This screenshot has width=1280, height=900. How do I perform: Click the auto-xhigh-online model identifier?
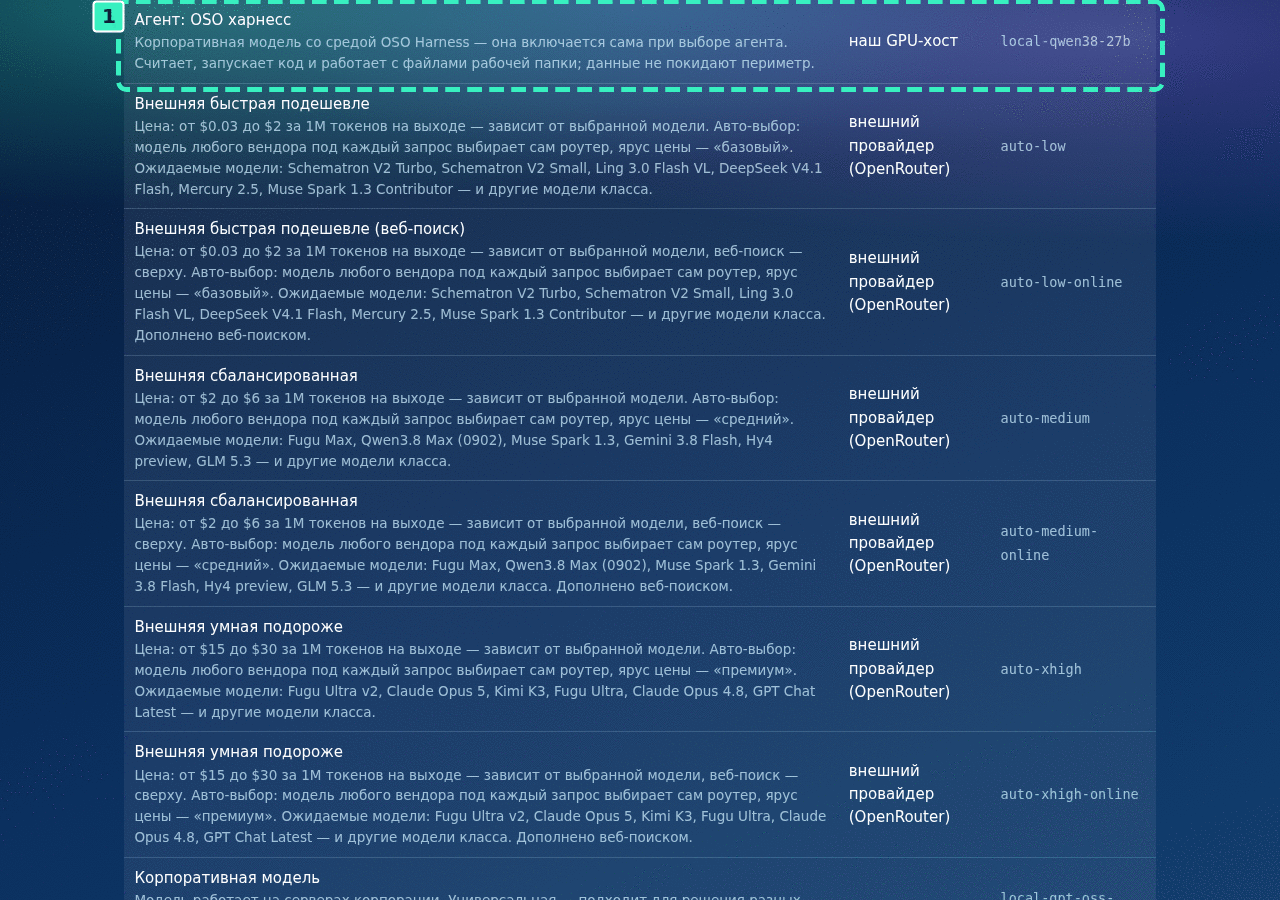(x=1069, y=794)
